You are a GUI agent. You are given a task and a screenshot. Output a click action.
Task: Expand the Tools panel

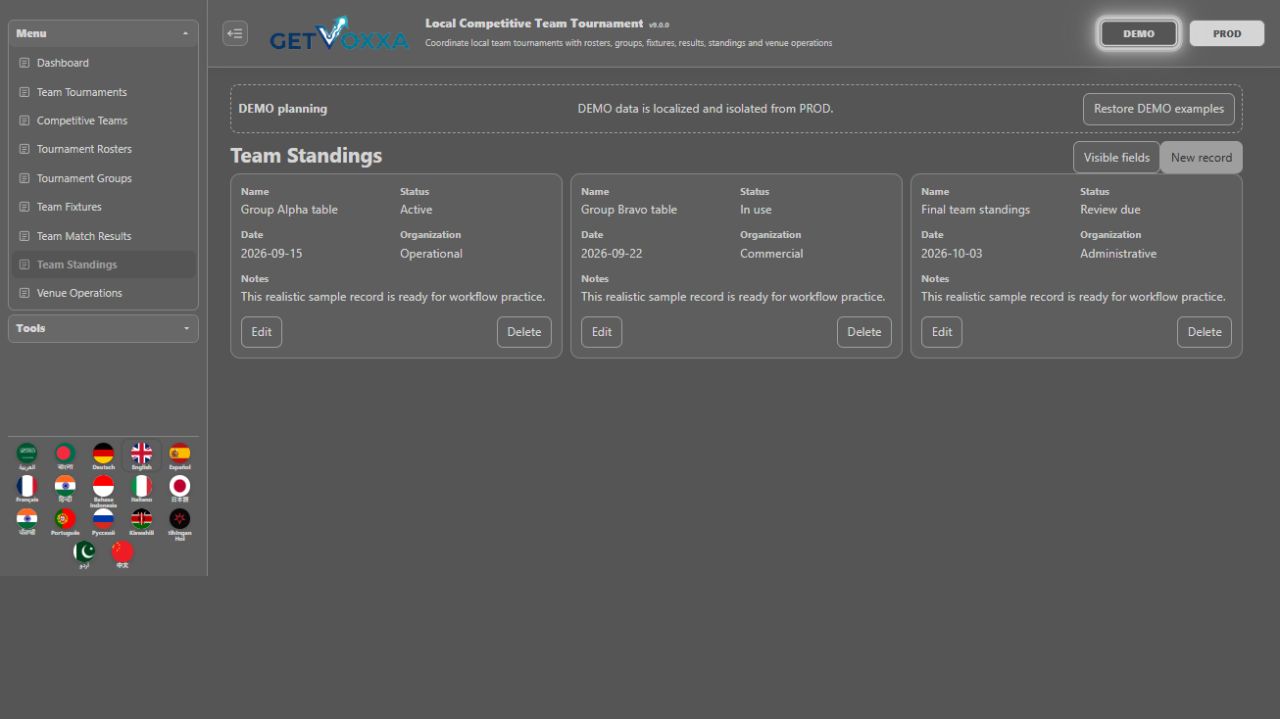click(x=103, y=328)
